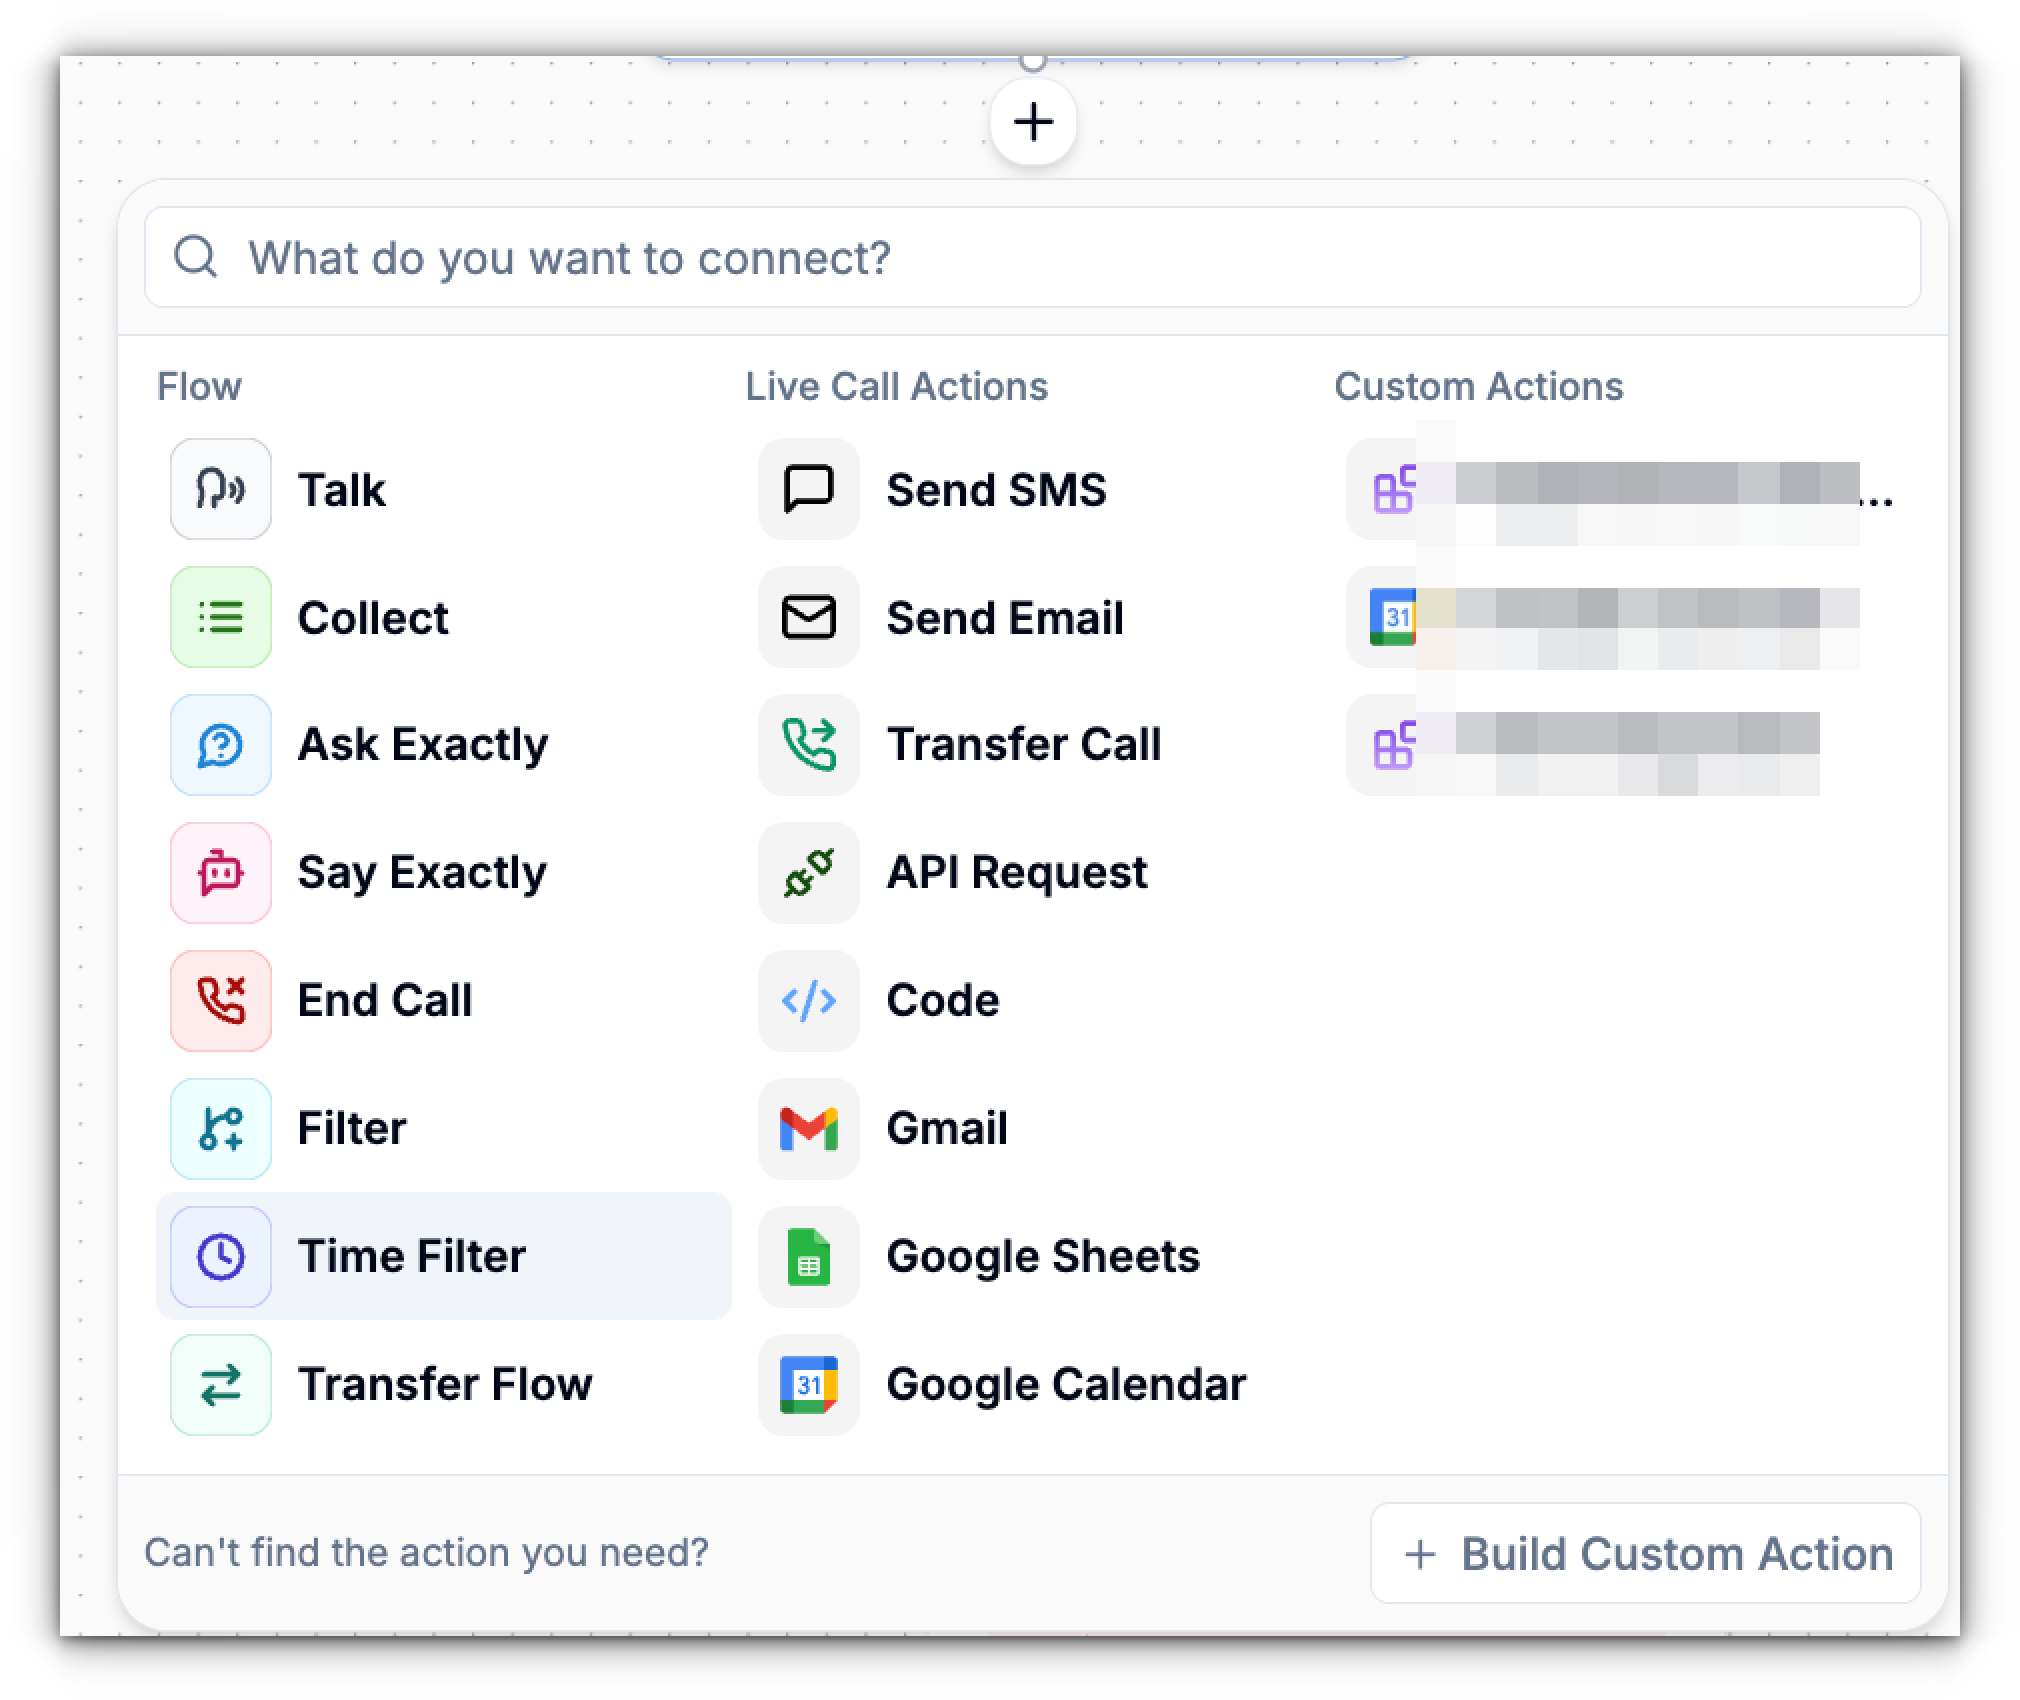Click the Talk action icon
Image resolution: width=2020 pixels, height=1700 pixels.
coord(220,489)
